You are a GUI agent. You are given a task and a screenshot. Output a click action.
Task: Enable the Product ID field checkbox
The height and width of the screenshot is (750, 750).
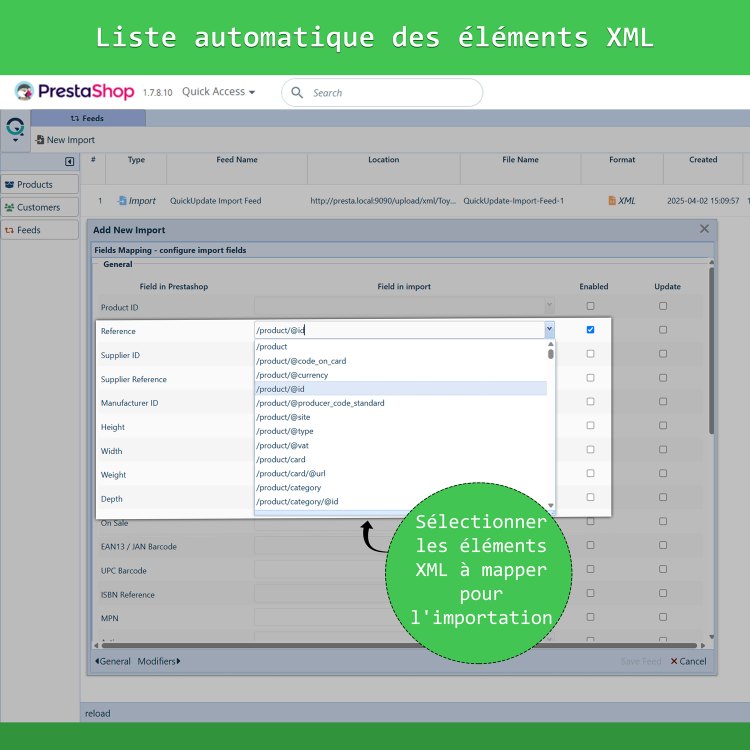[590, 306]
